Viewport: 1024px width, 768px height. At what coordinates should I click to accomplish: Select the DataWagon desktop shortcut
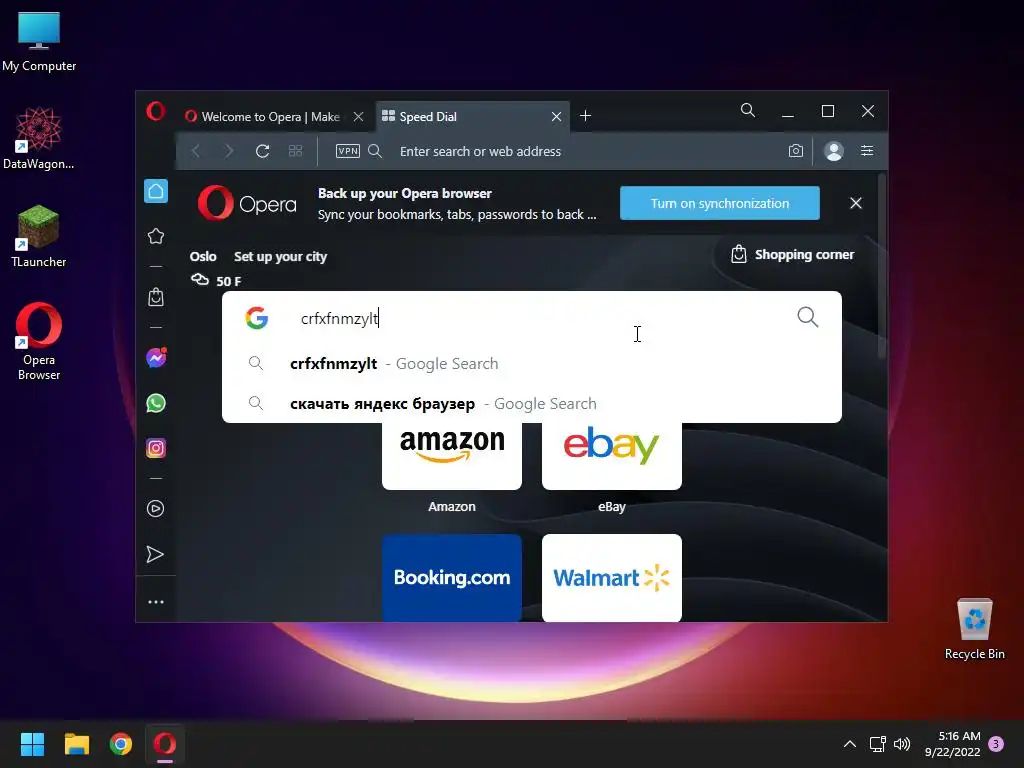click(39, 138)
